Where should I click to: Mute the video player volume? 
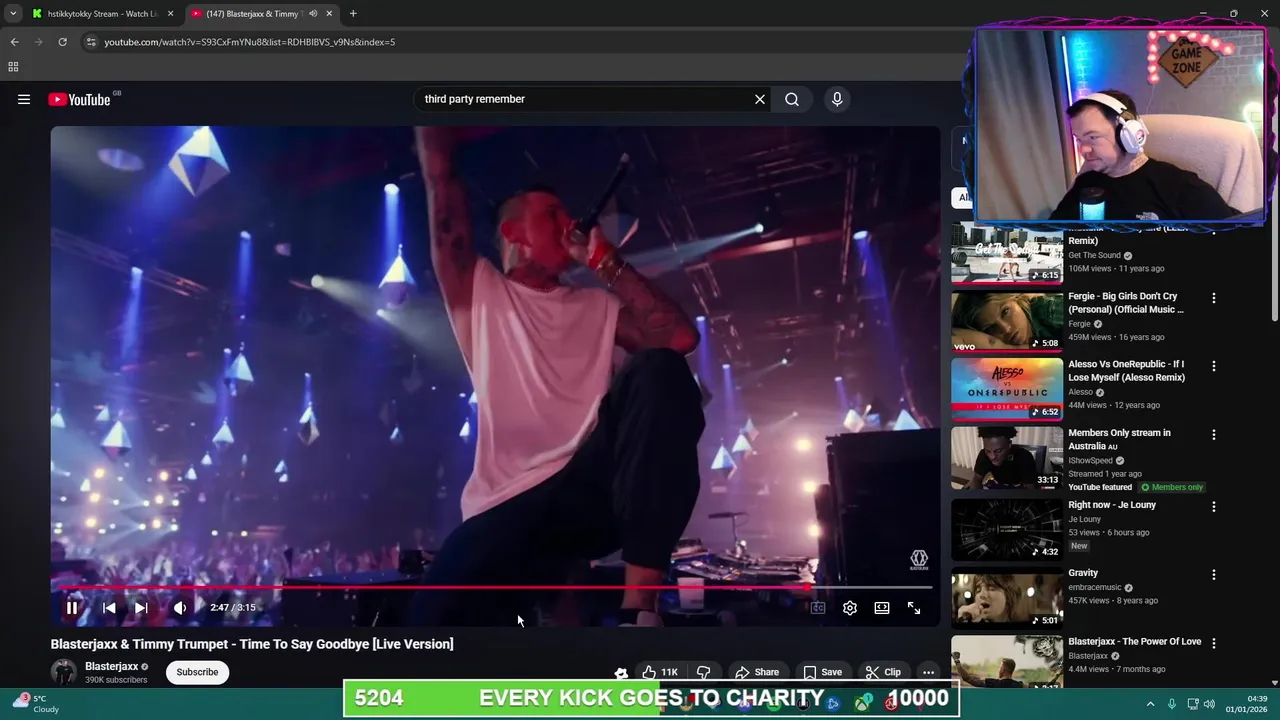point(180,608)
